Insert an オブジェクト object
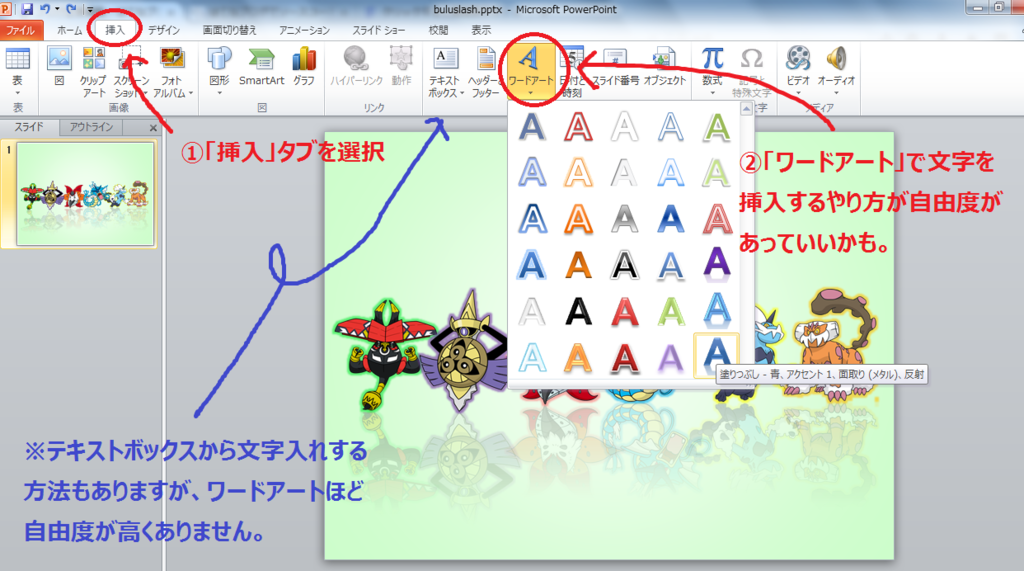Viewport: 1024px width, 571px height. 665,67
